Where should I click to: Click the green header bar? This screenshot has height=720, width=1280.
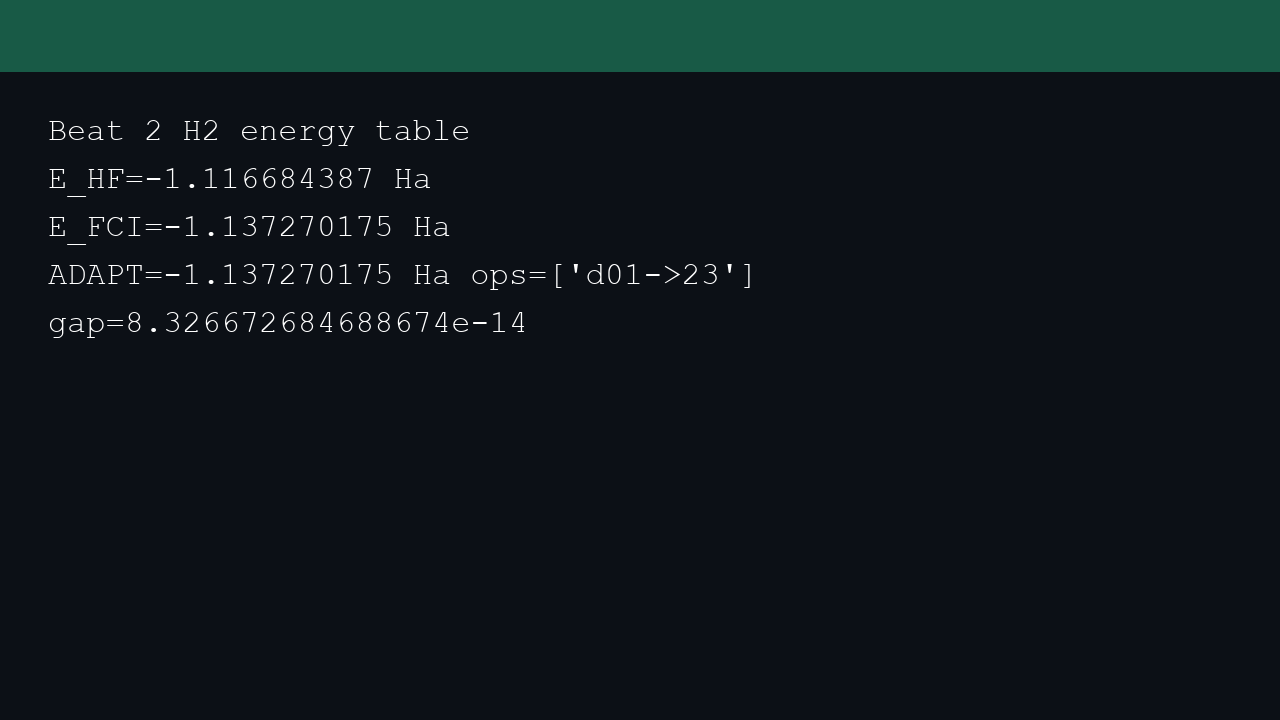click(640, 36)
